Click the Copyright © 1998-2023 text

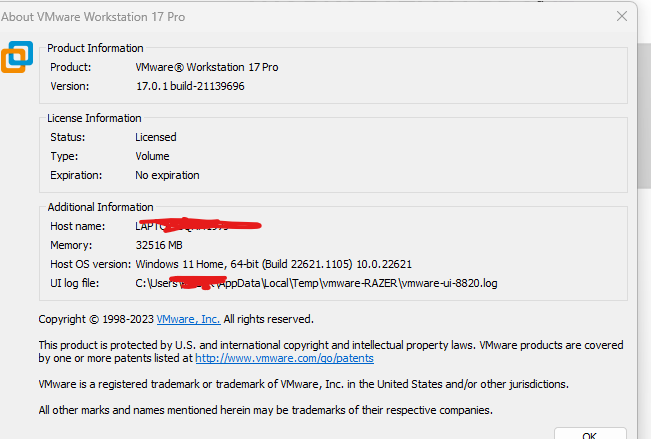(96, 319)
